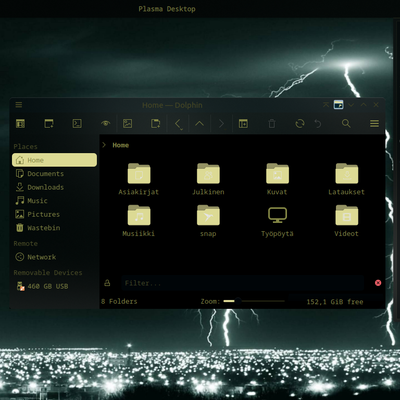The width and height of the screenshot is (400, 400).
Task: Close the filter bar with red X
Action: (378, 283)
